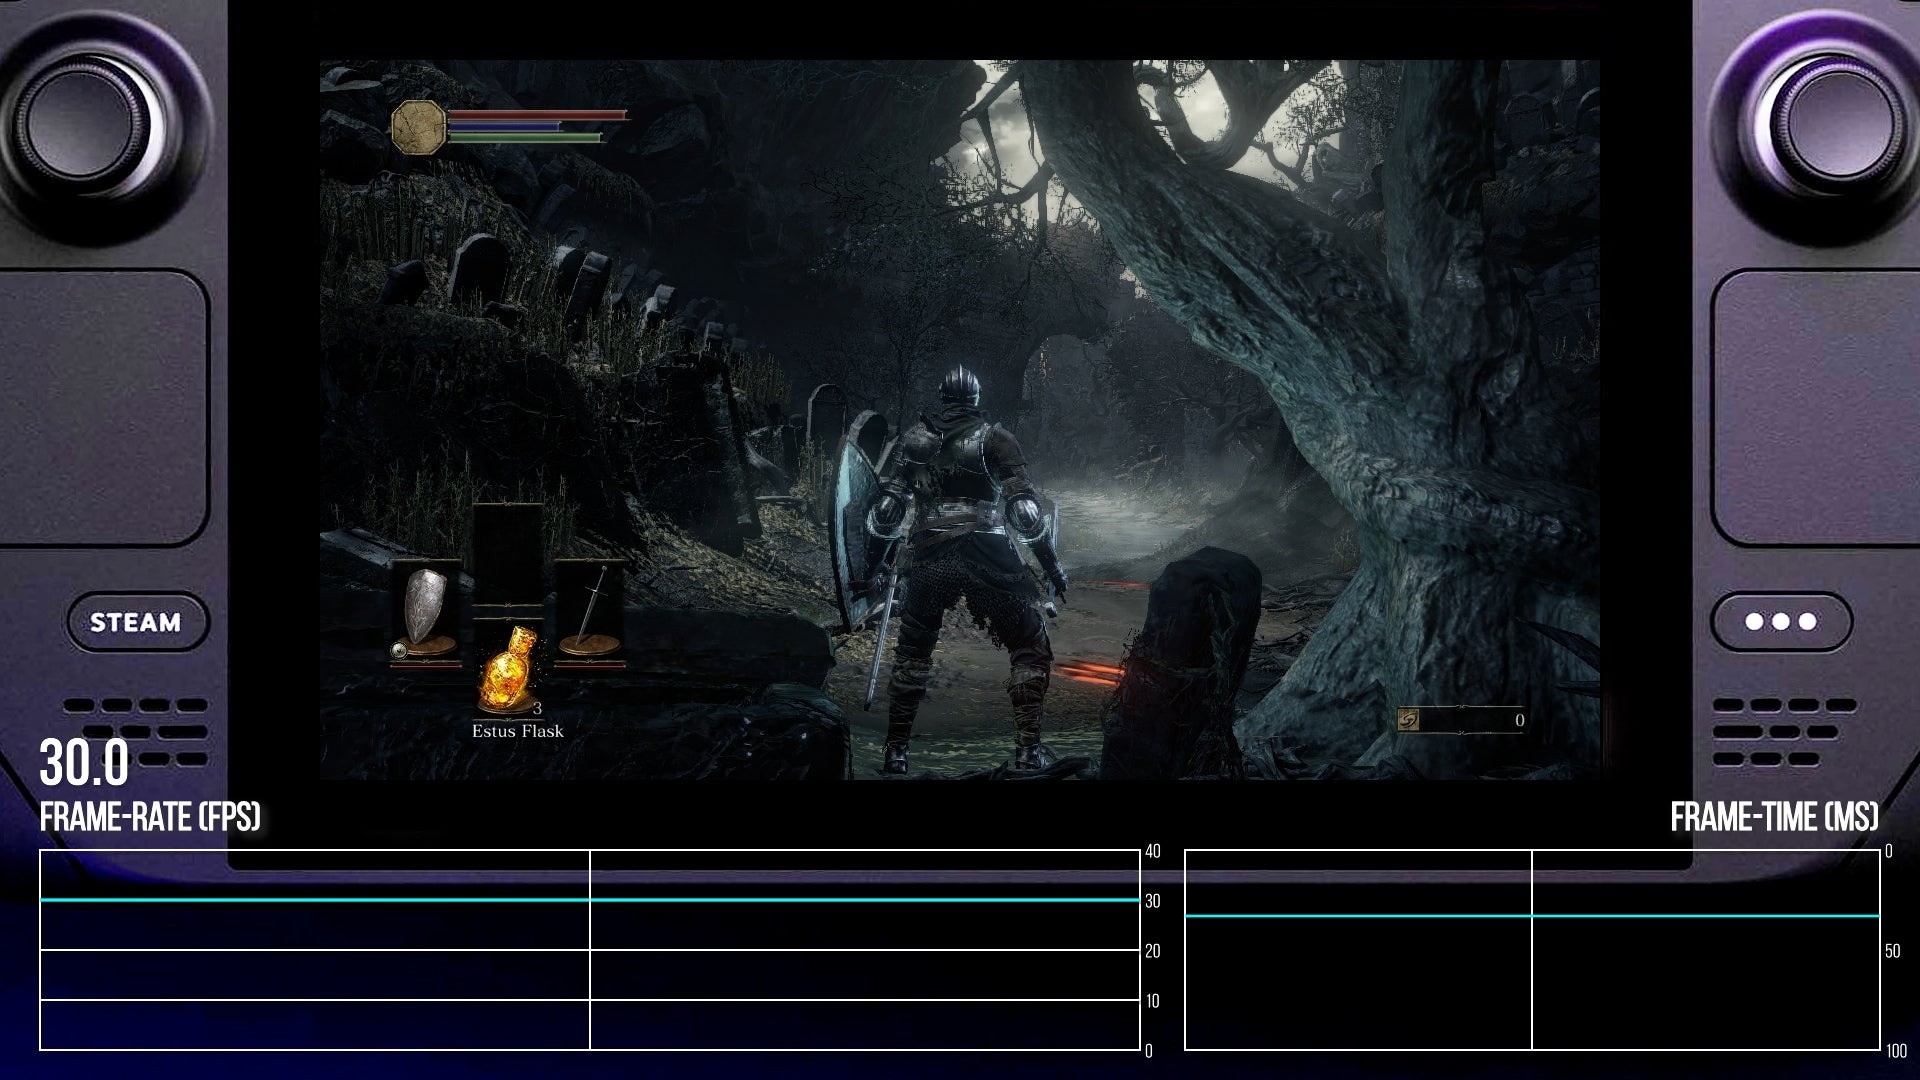Click the right analog thumbstick
Viewport: 1920px width, 1080px height.
coord(1841,125)
